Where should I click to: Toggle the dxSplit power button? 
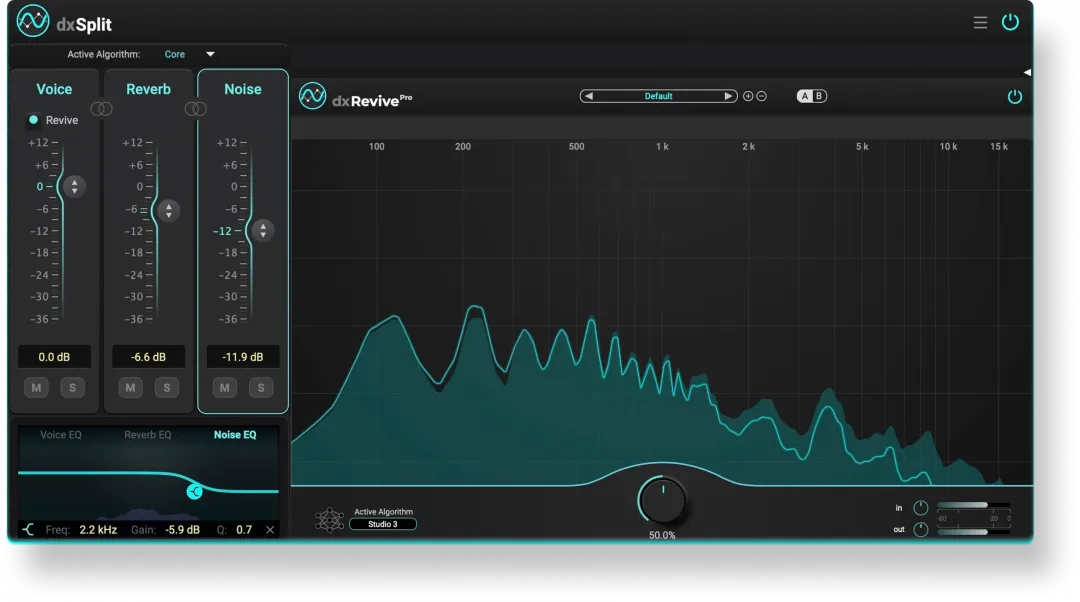click(x=1010, y=22)
